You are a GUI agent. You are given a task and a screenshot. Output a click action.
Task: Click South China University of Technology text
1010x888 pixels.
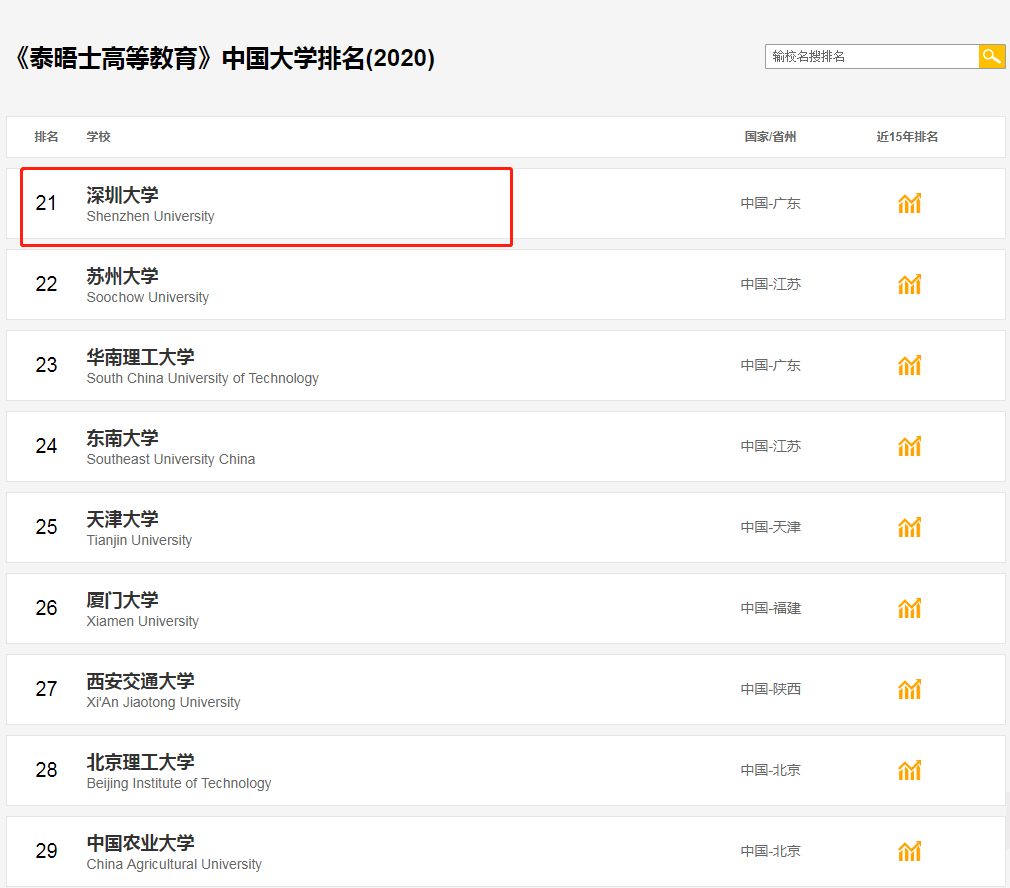click(202, 379)
